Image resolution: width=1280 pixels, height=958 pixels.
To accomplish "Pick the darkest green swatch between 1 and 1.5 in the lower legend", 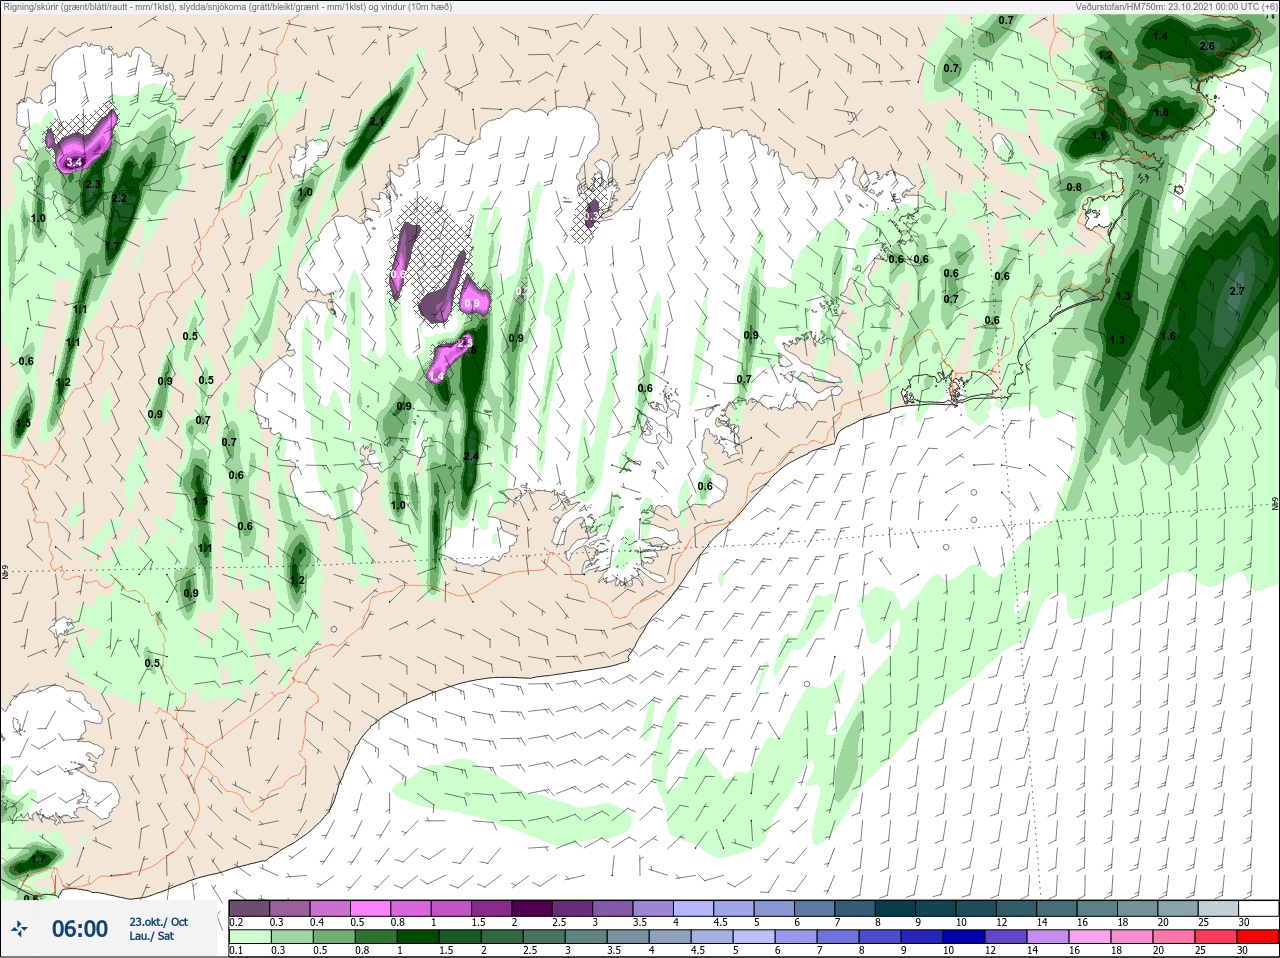I will [x=417, y=937].
